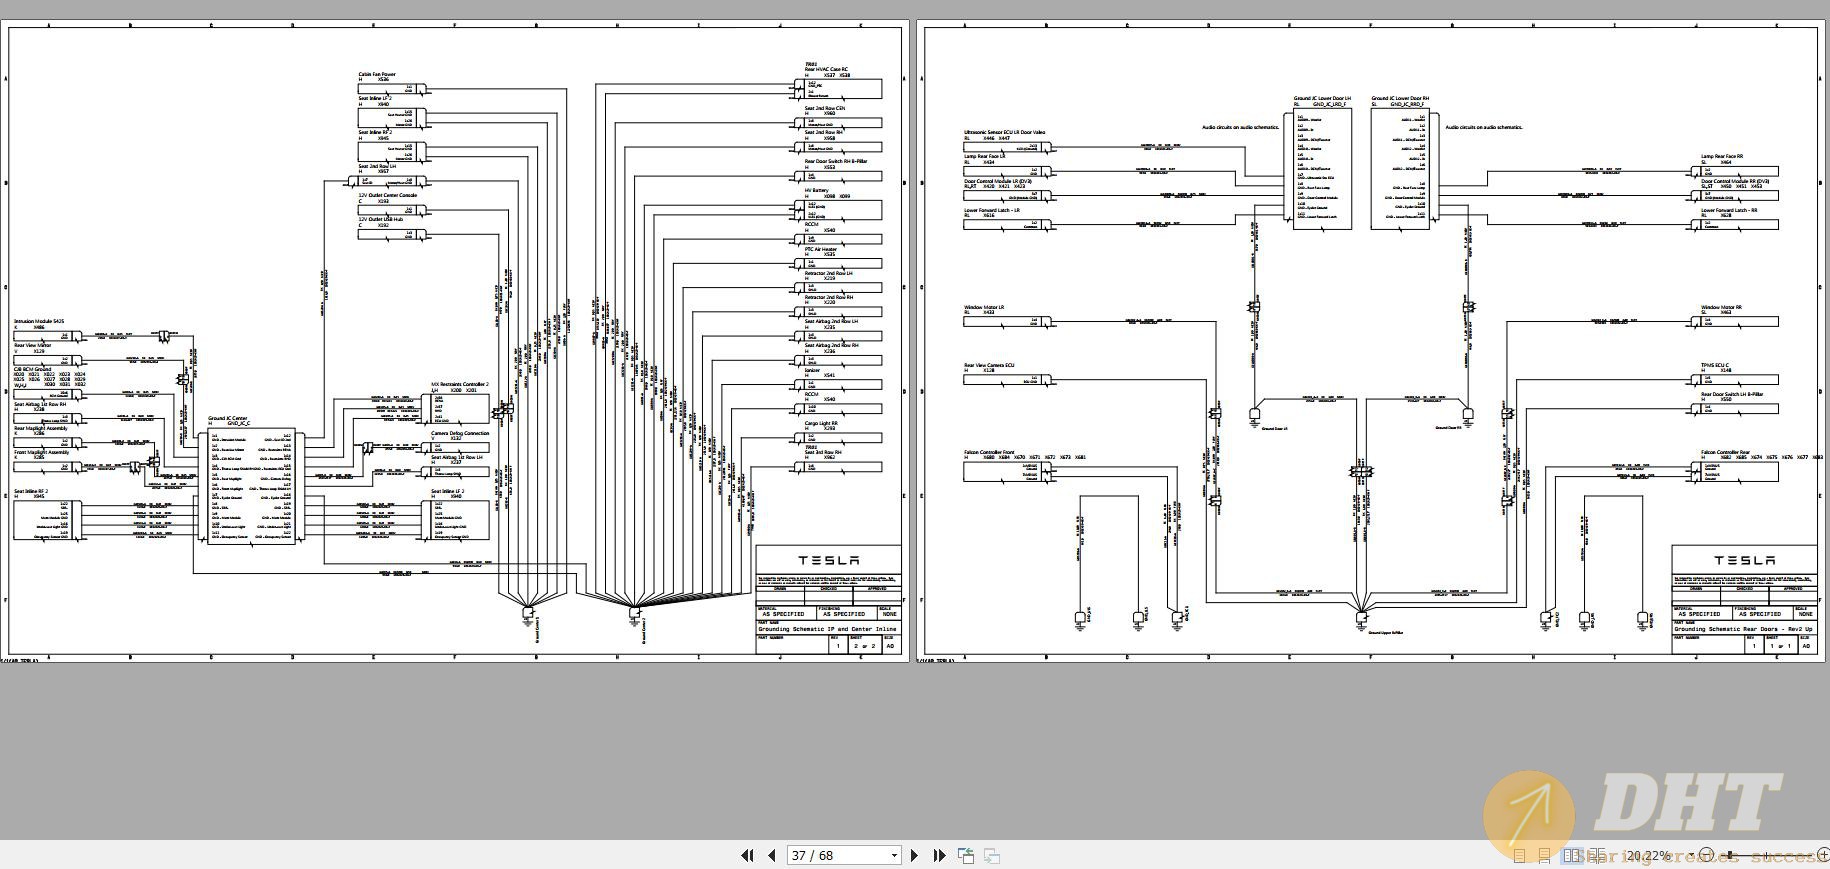Click the zoom in plus button
This screenshot has height=869, width=1830.
tap(1823, 855)
